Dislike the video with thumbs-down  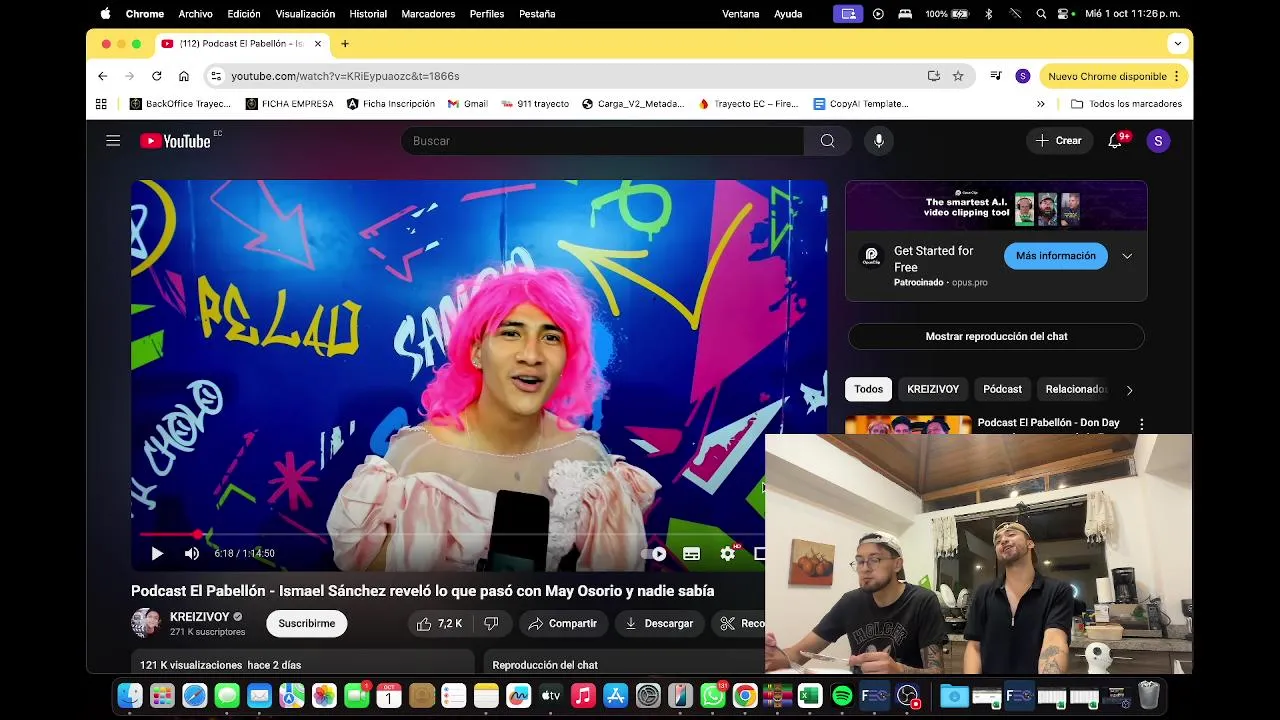(491, 623)
